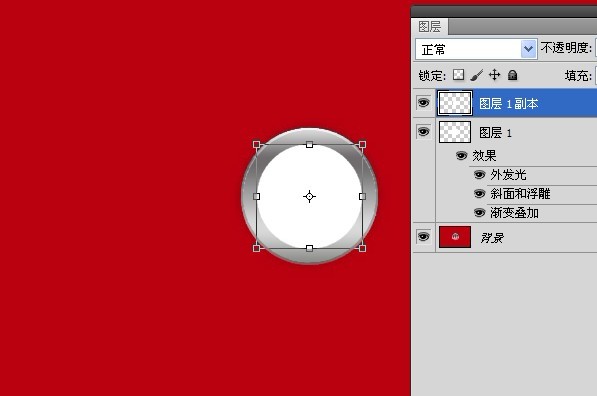Toggle the 外发光 effect visibility
The width and height of the screenshot is (597, 396).
479,175
